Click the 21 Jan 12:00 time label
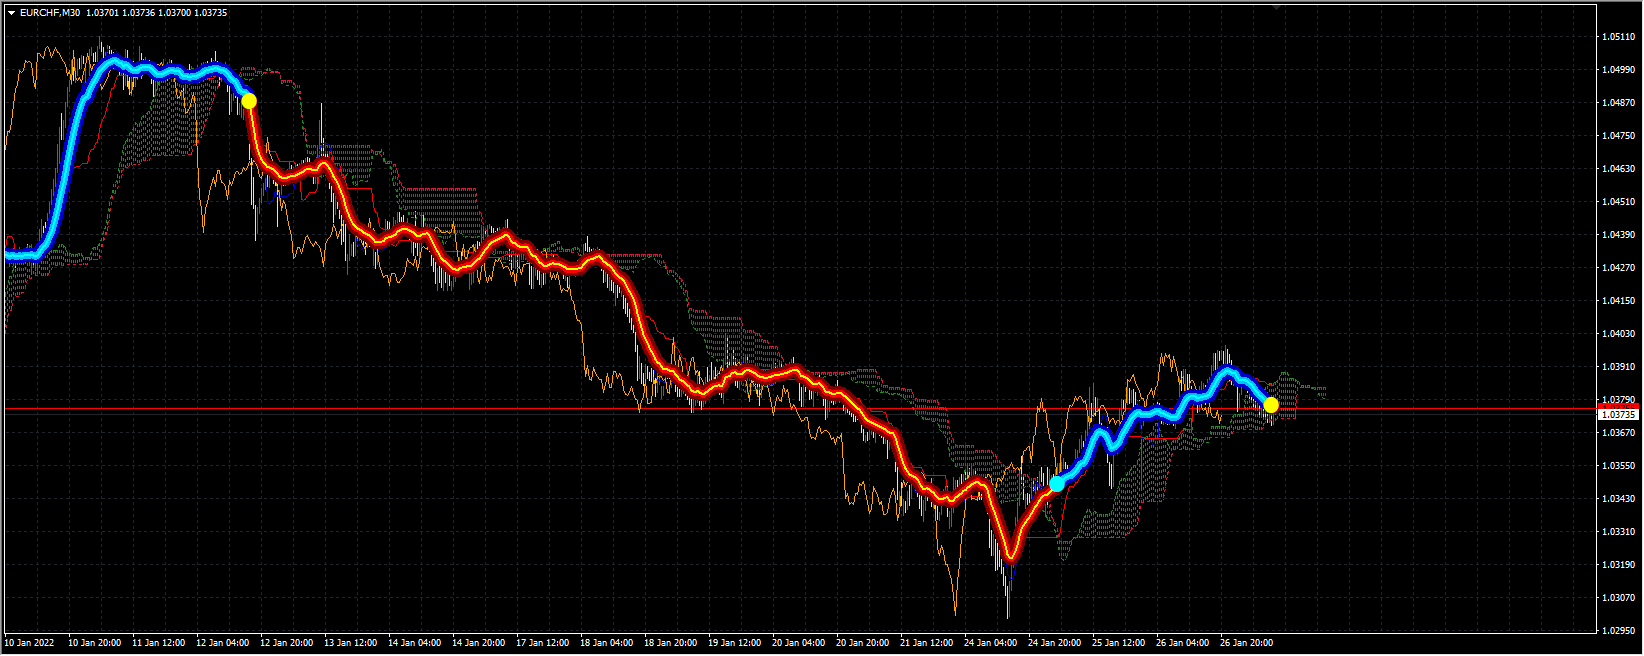 tap(926, 643)
